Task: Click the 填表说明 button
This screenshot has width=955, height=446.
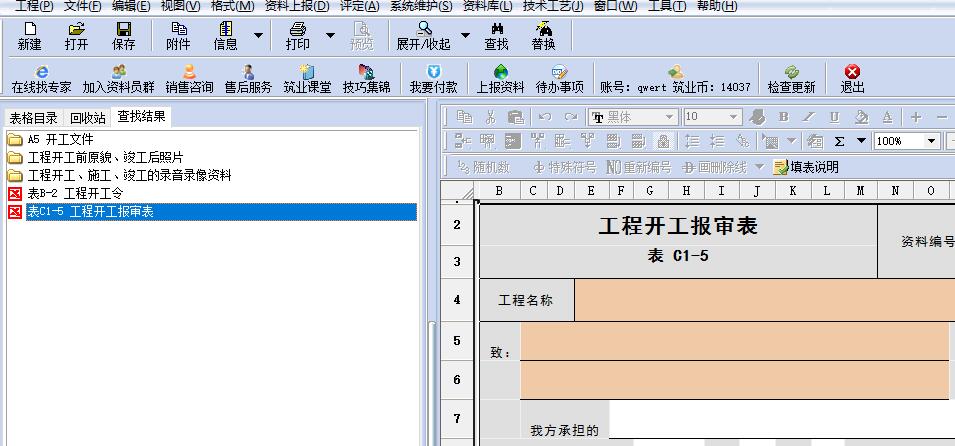Action: coord(806,166)
